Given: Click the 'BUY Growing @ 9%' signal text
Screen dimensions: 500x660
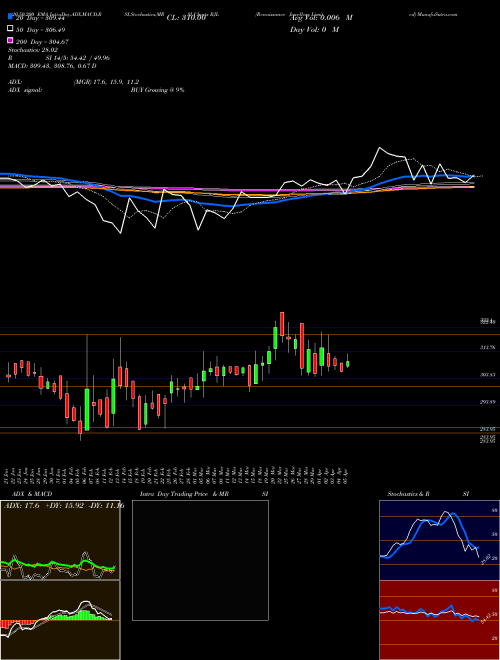Looking at the screenshot, I should [157, 90].
